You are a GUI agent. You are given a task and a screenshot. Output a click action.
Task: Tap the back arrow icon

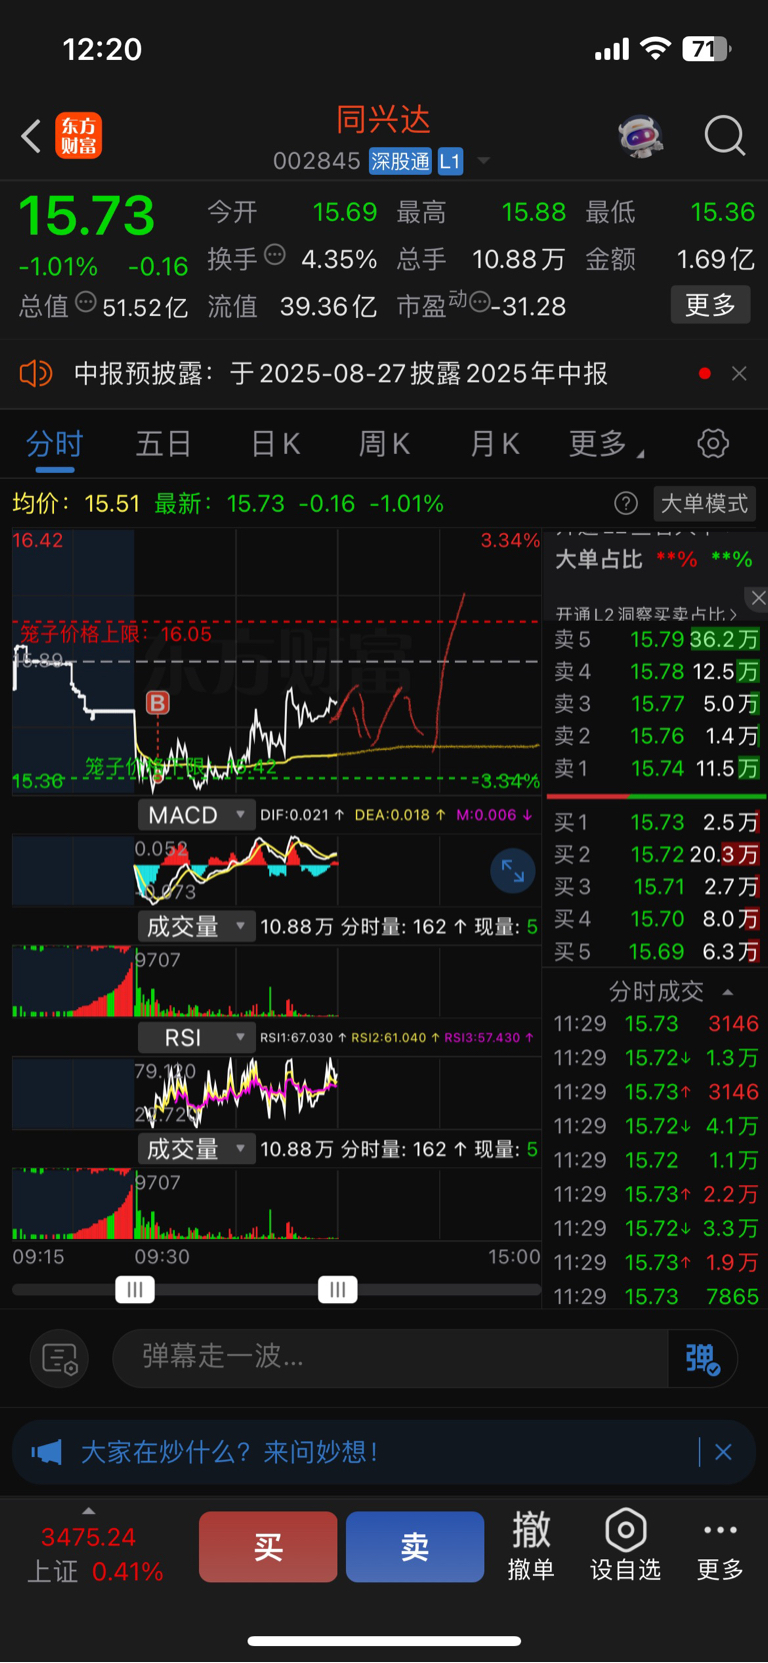click(31, 136)
